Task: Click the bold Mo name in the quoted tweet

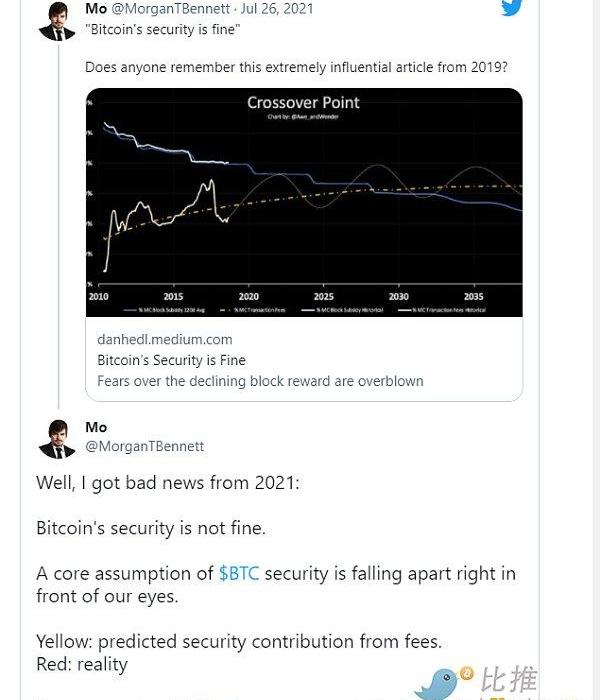Action: pos(96,8)
